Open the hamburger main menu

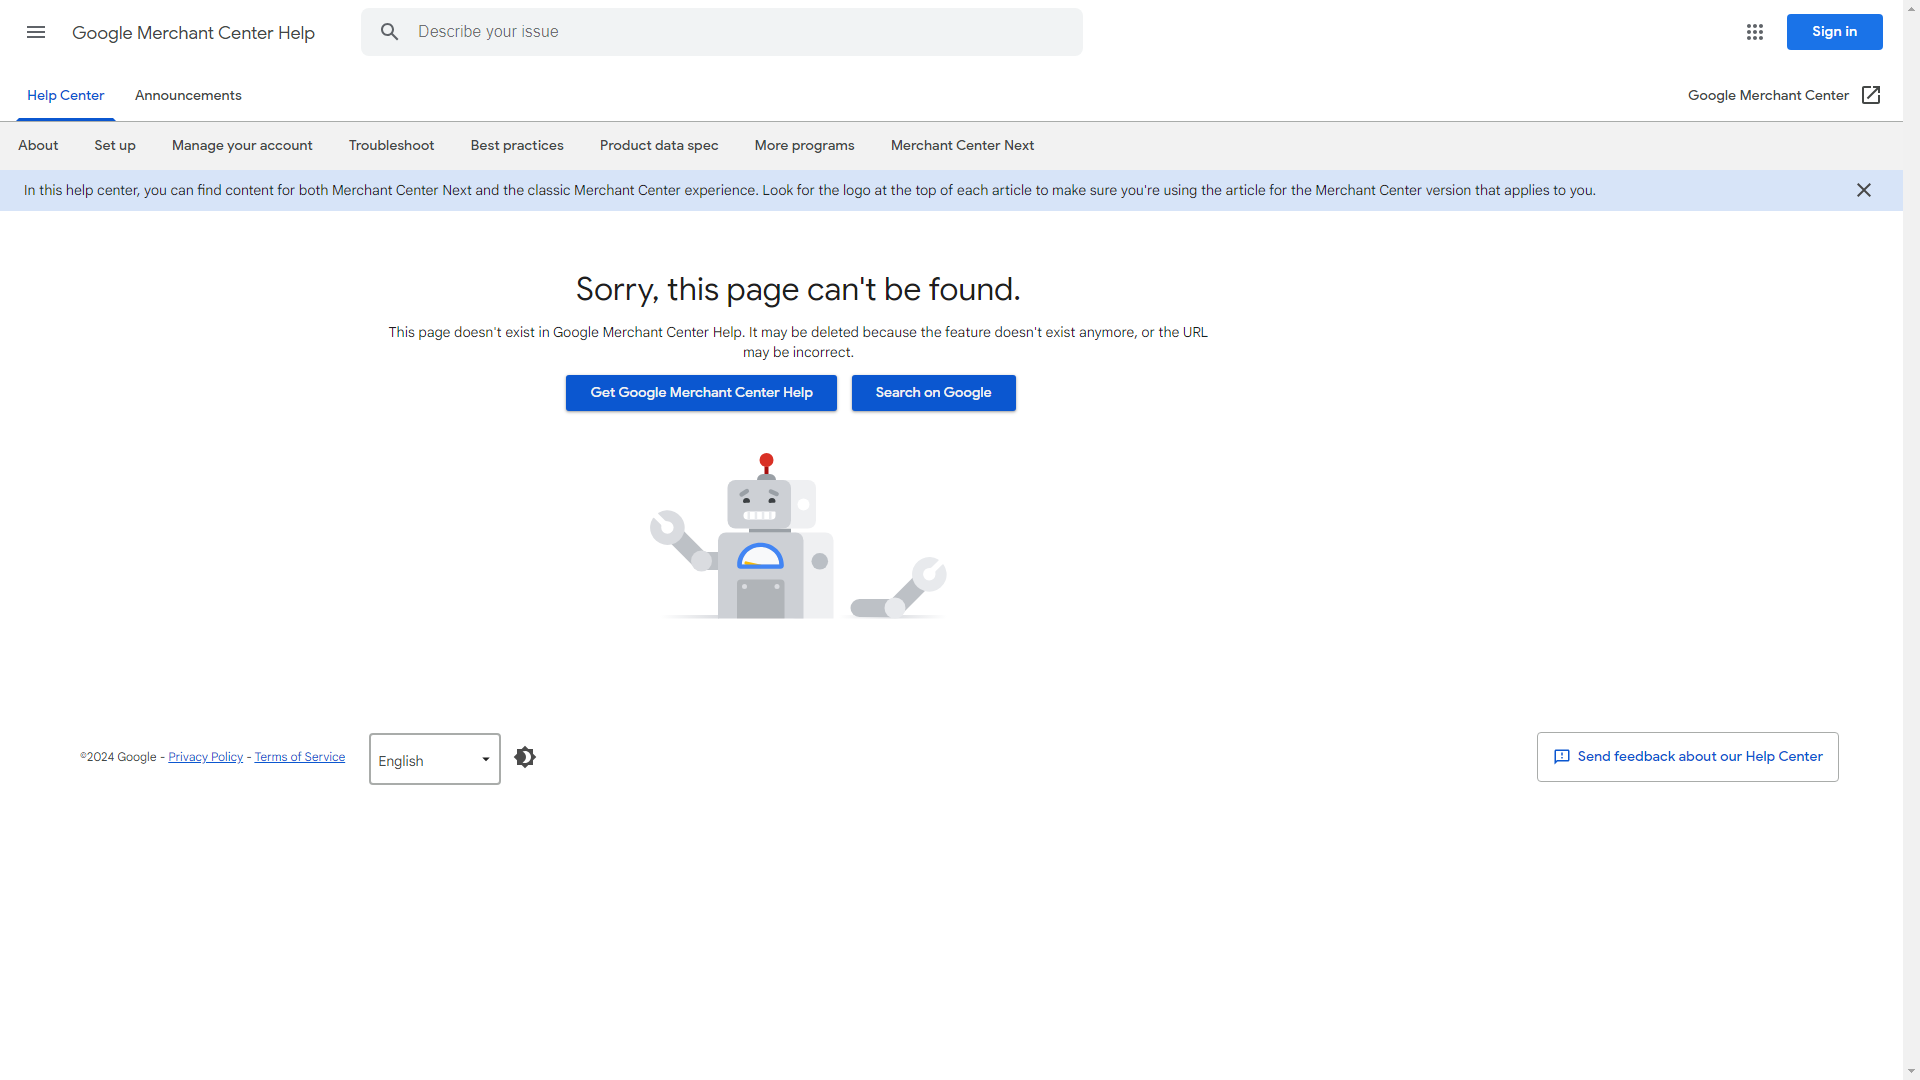36,32
